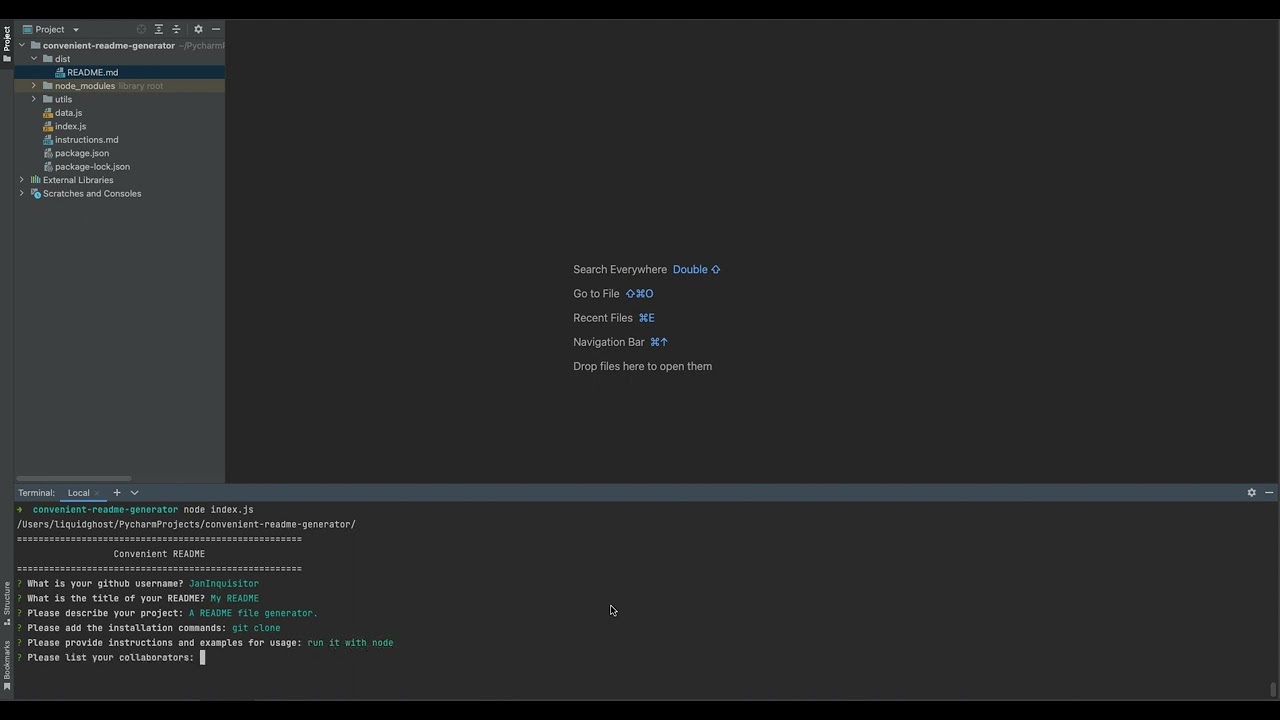Click the JanInquisitor username answer text
This screenshot has width=1280, height=720.
coord(224,584)
